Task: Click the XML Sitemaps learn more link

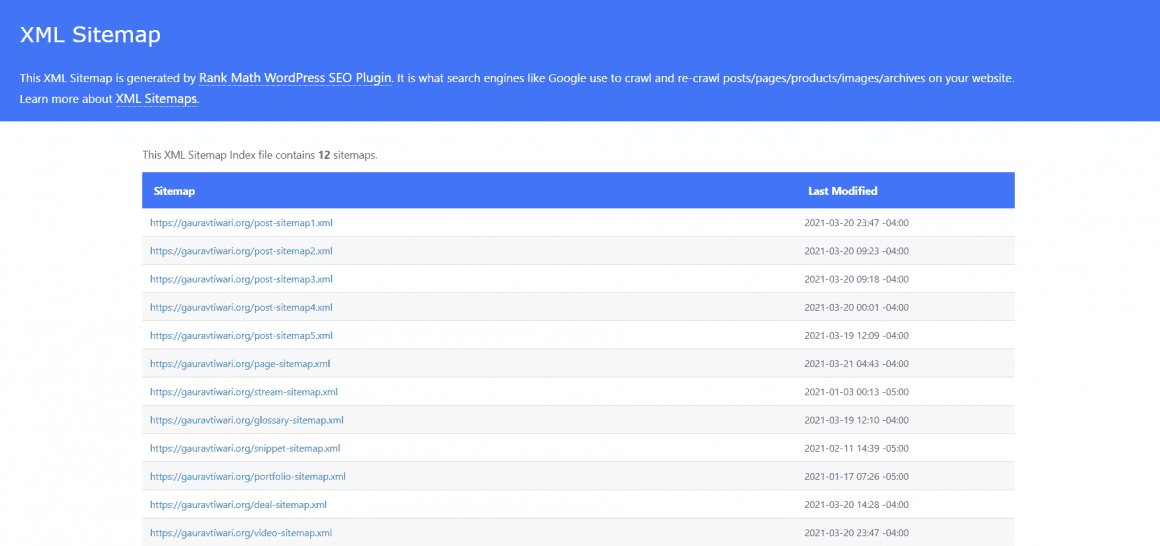Action: (157, 99)
